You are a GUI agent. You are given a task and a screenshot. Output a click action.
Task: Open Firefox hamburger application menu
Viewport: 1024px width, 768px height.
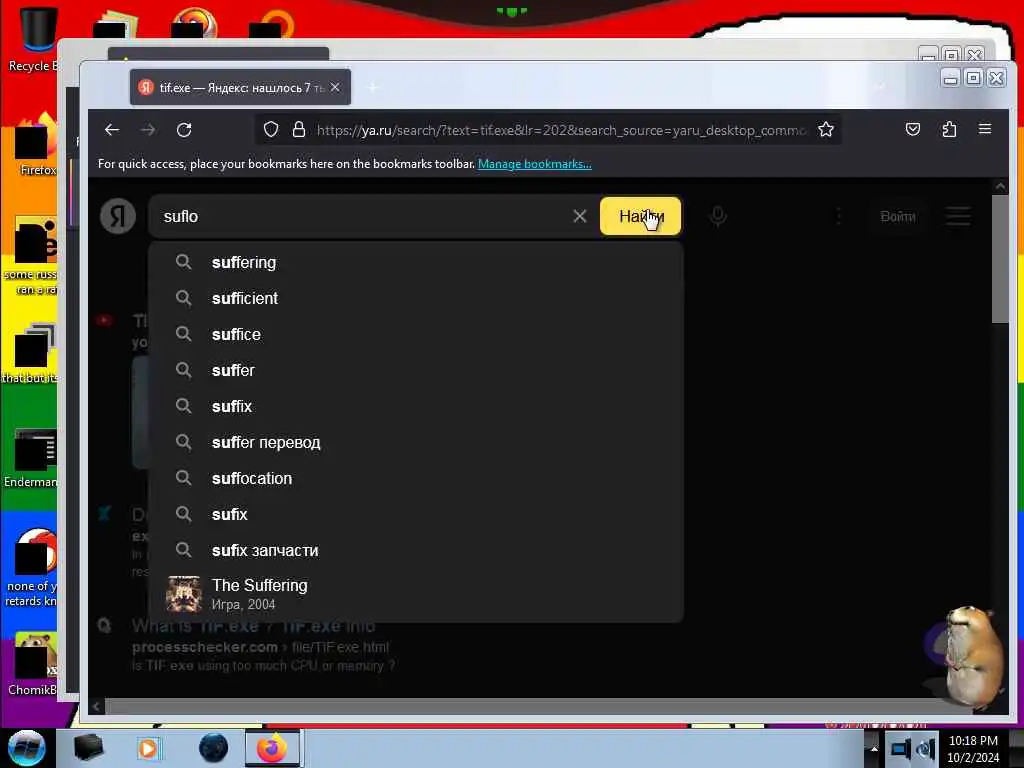(985, 129)
